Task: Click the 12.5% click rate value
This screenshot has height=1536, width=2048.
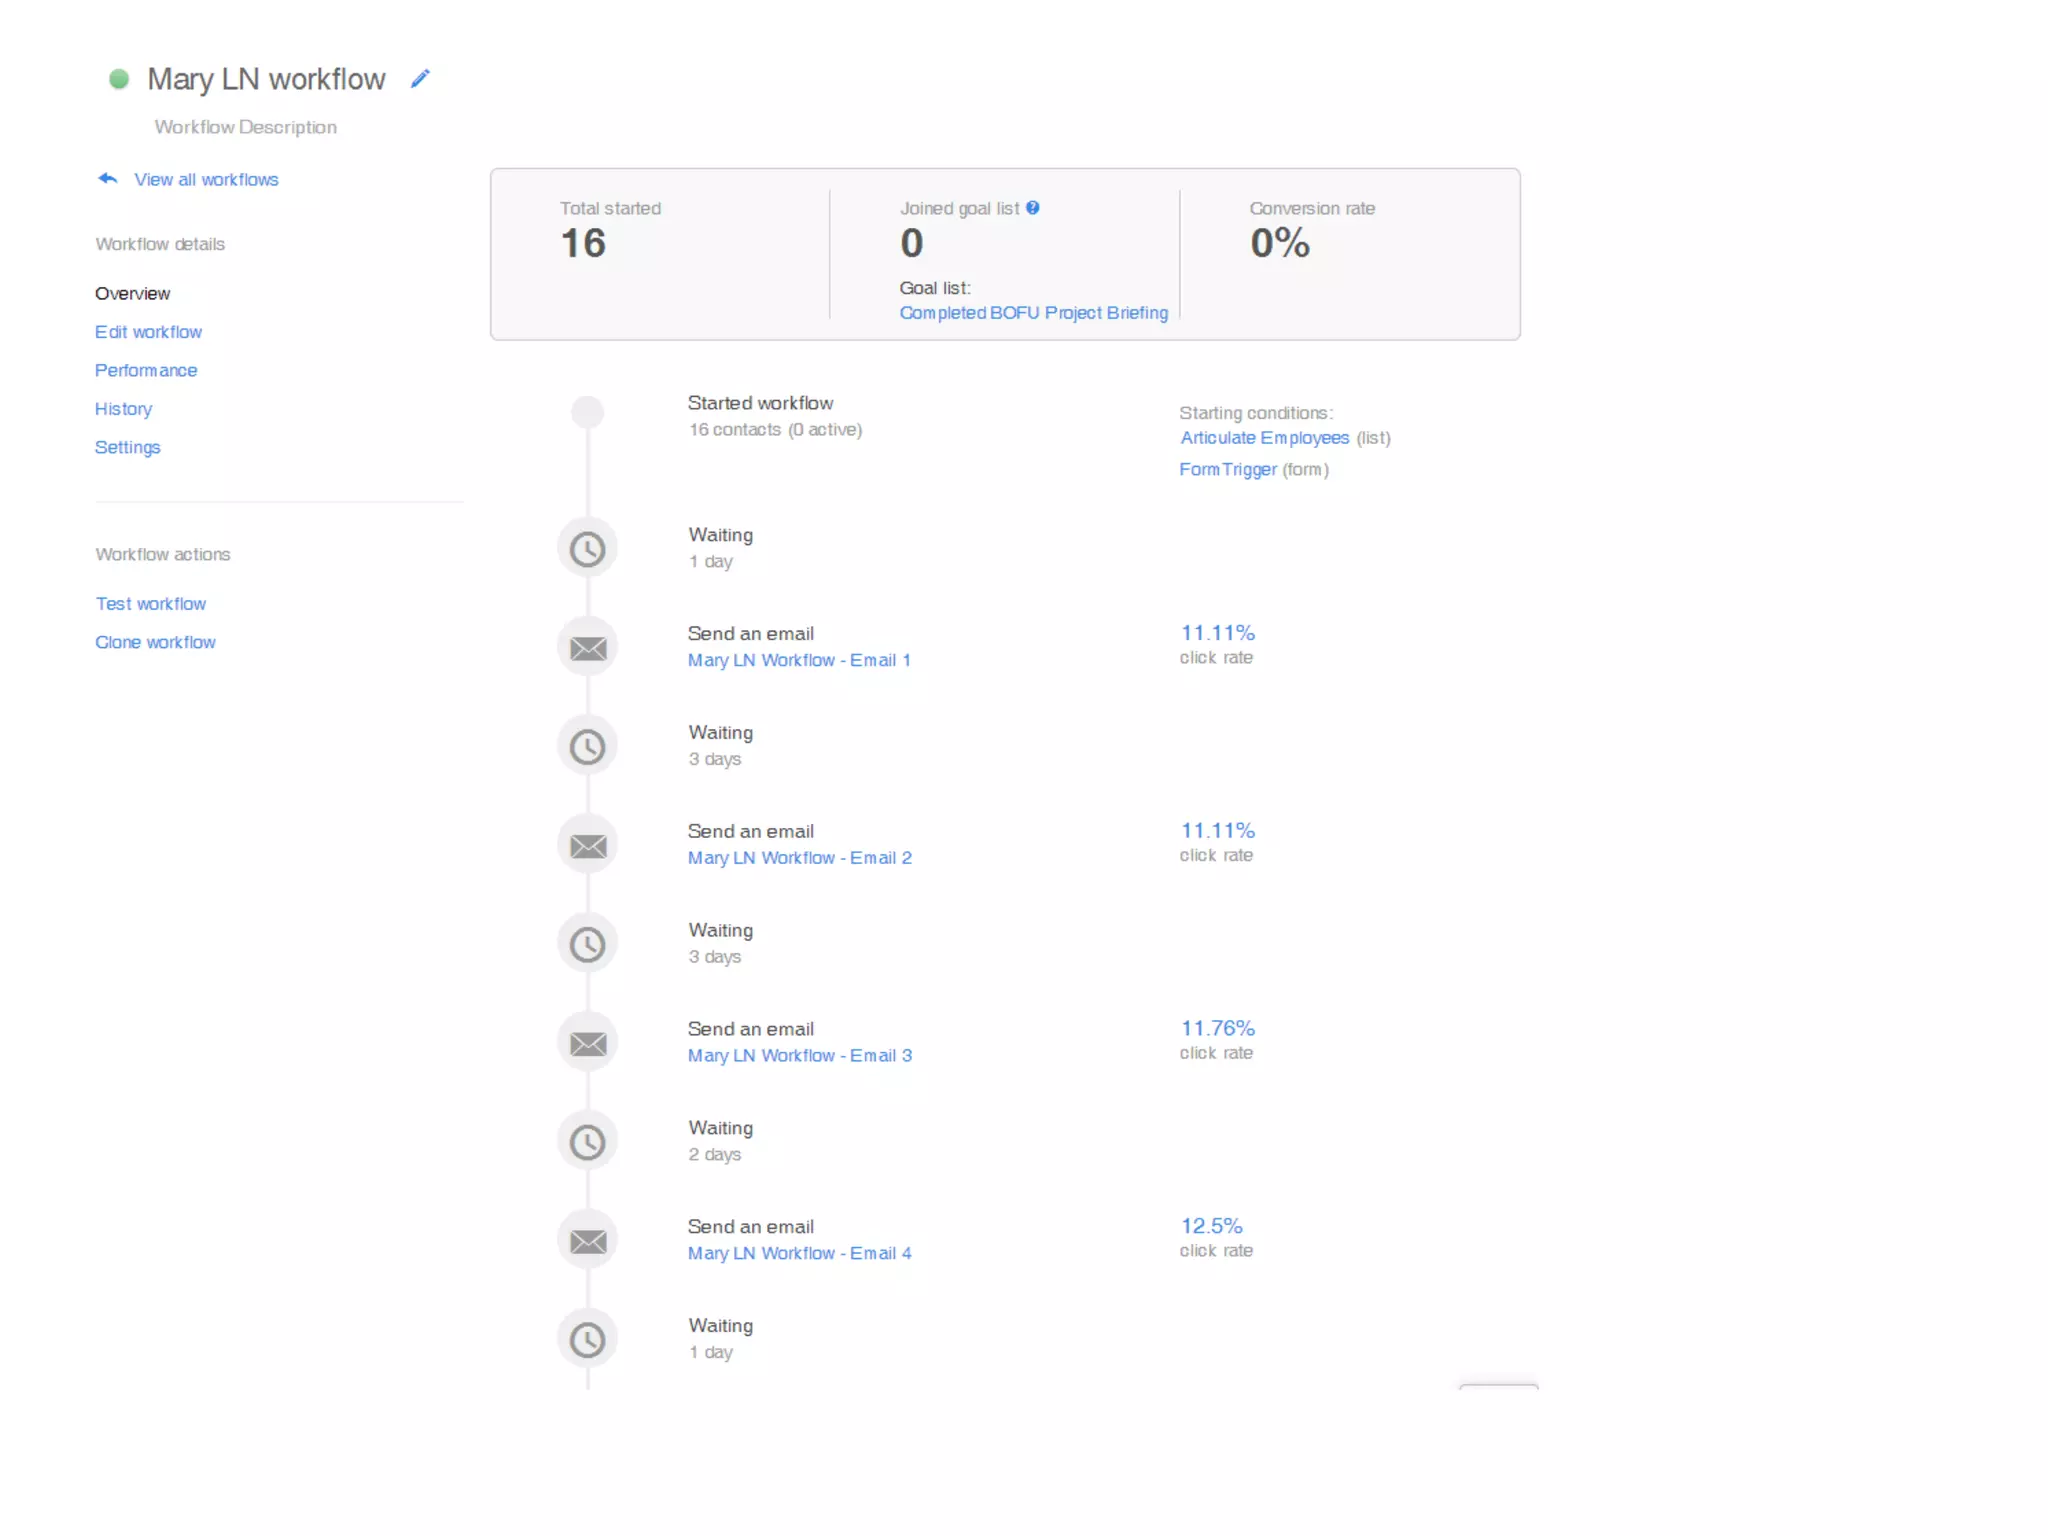Action: click(x=1211, y=1226)
